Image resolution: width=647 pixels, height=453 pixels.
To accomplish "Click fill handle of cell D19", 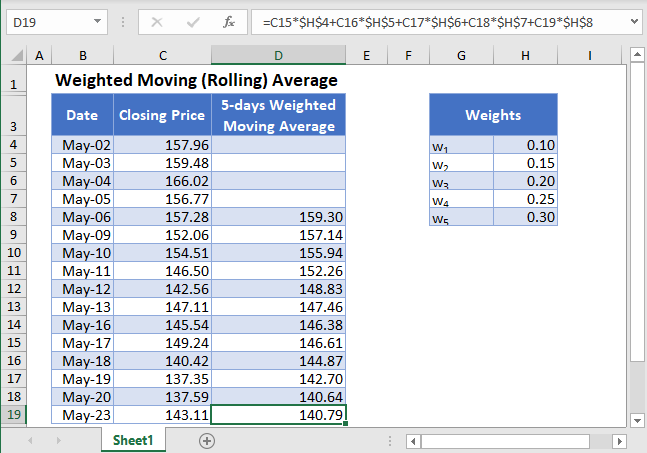I will tap(345, 423).
